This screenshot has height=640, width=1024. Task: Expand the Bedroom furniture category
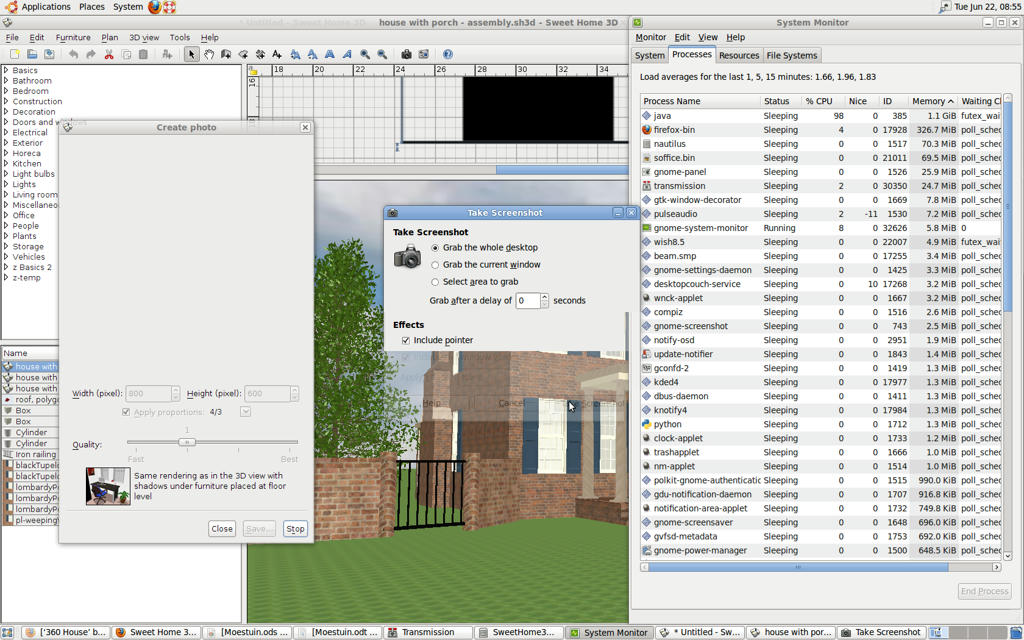(6, 91)
